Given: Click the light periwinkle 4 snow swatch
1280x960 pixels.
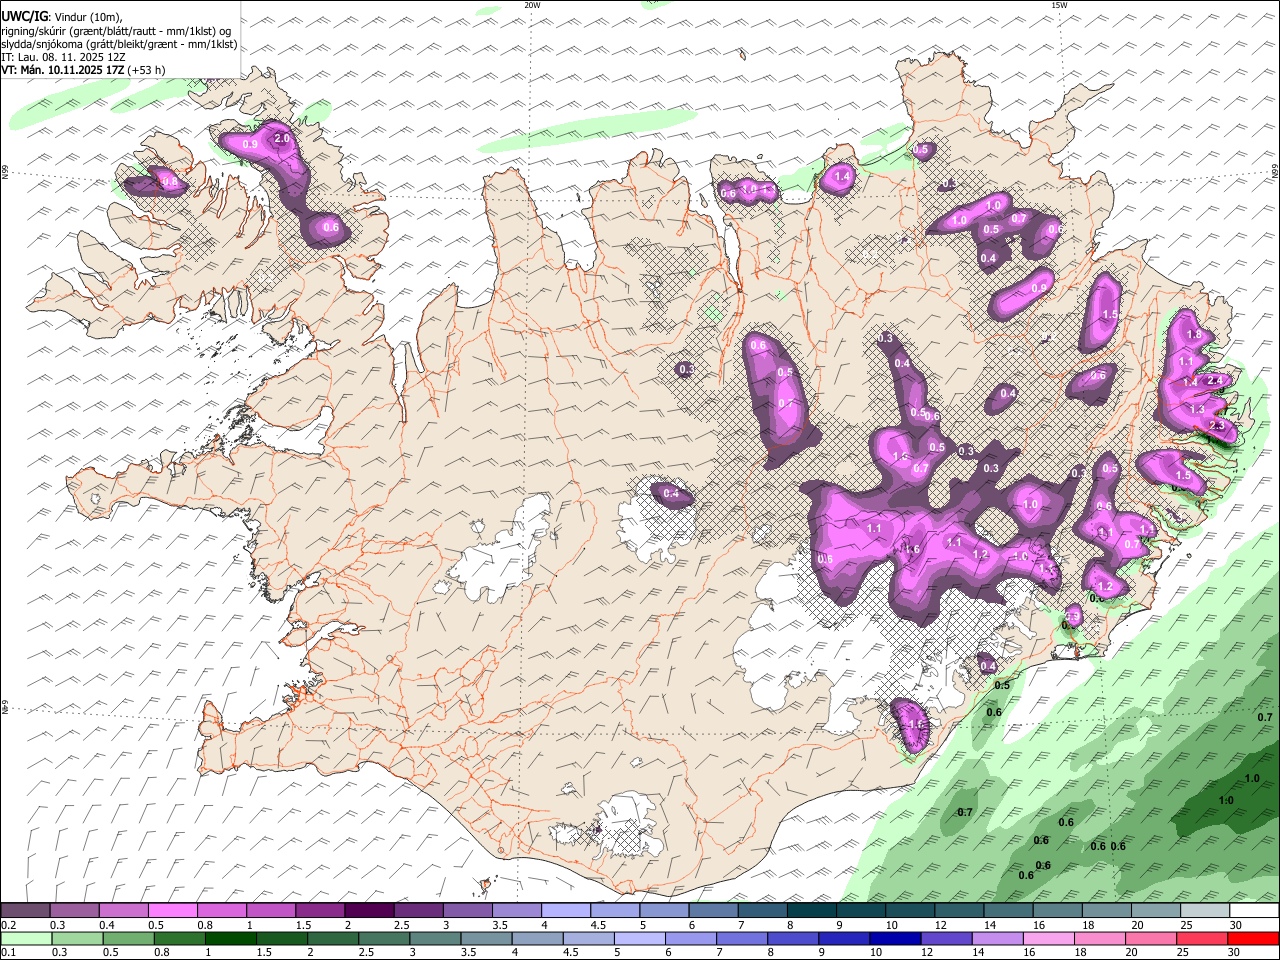Looking at the screenshot, I should [566, 911].
